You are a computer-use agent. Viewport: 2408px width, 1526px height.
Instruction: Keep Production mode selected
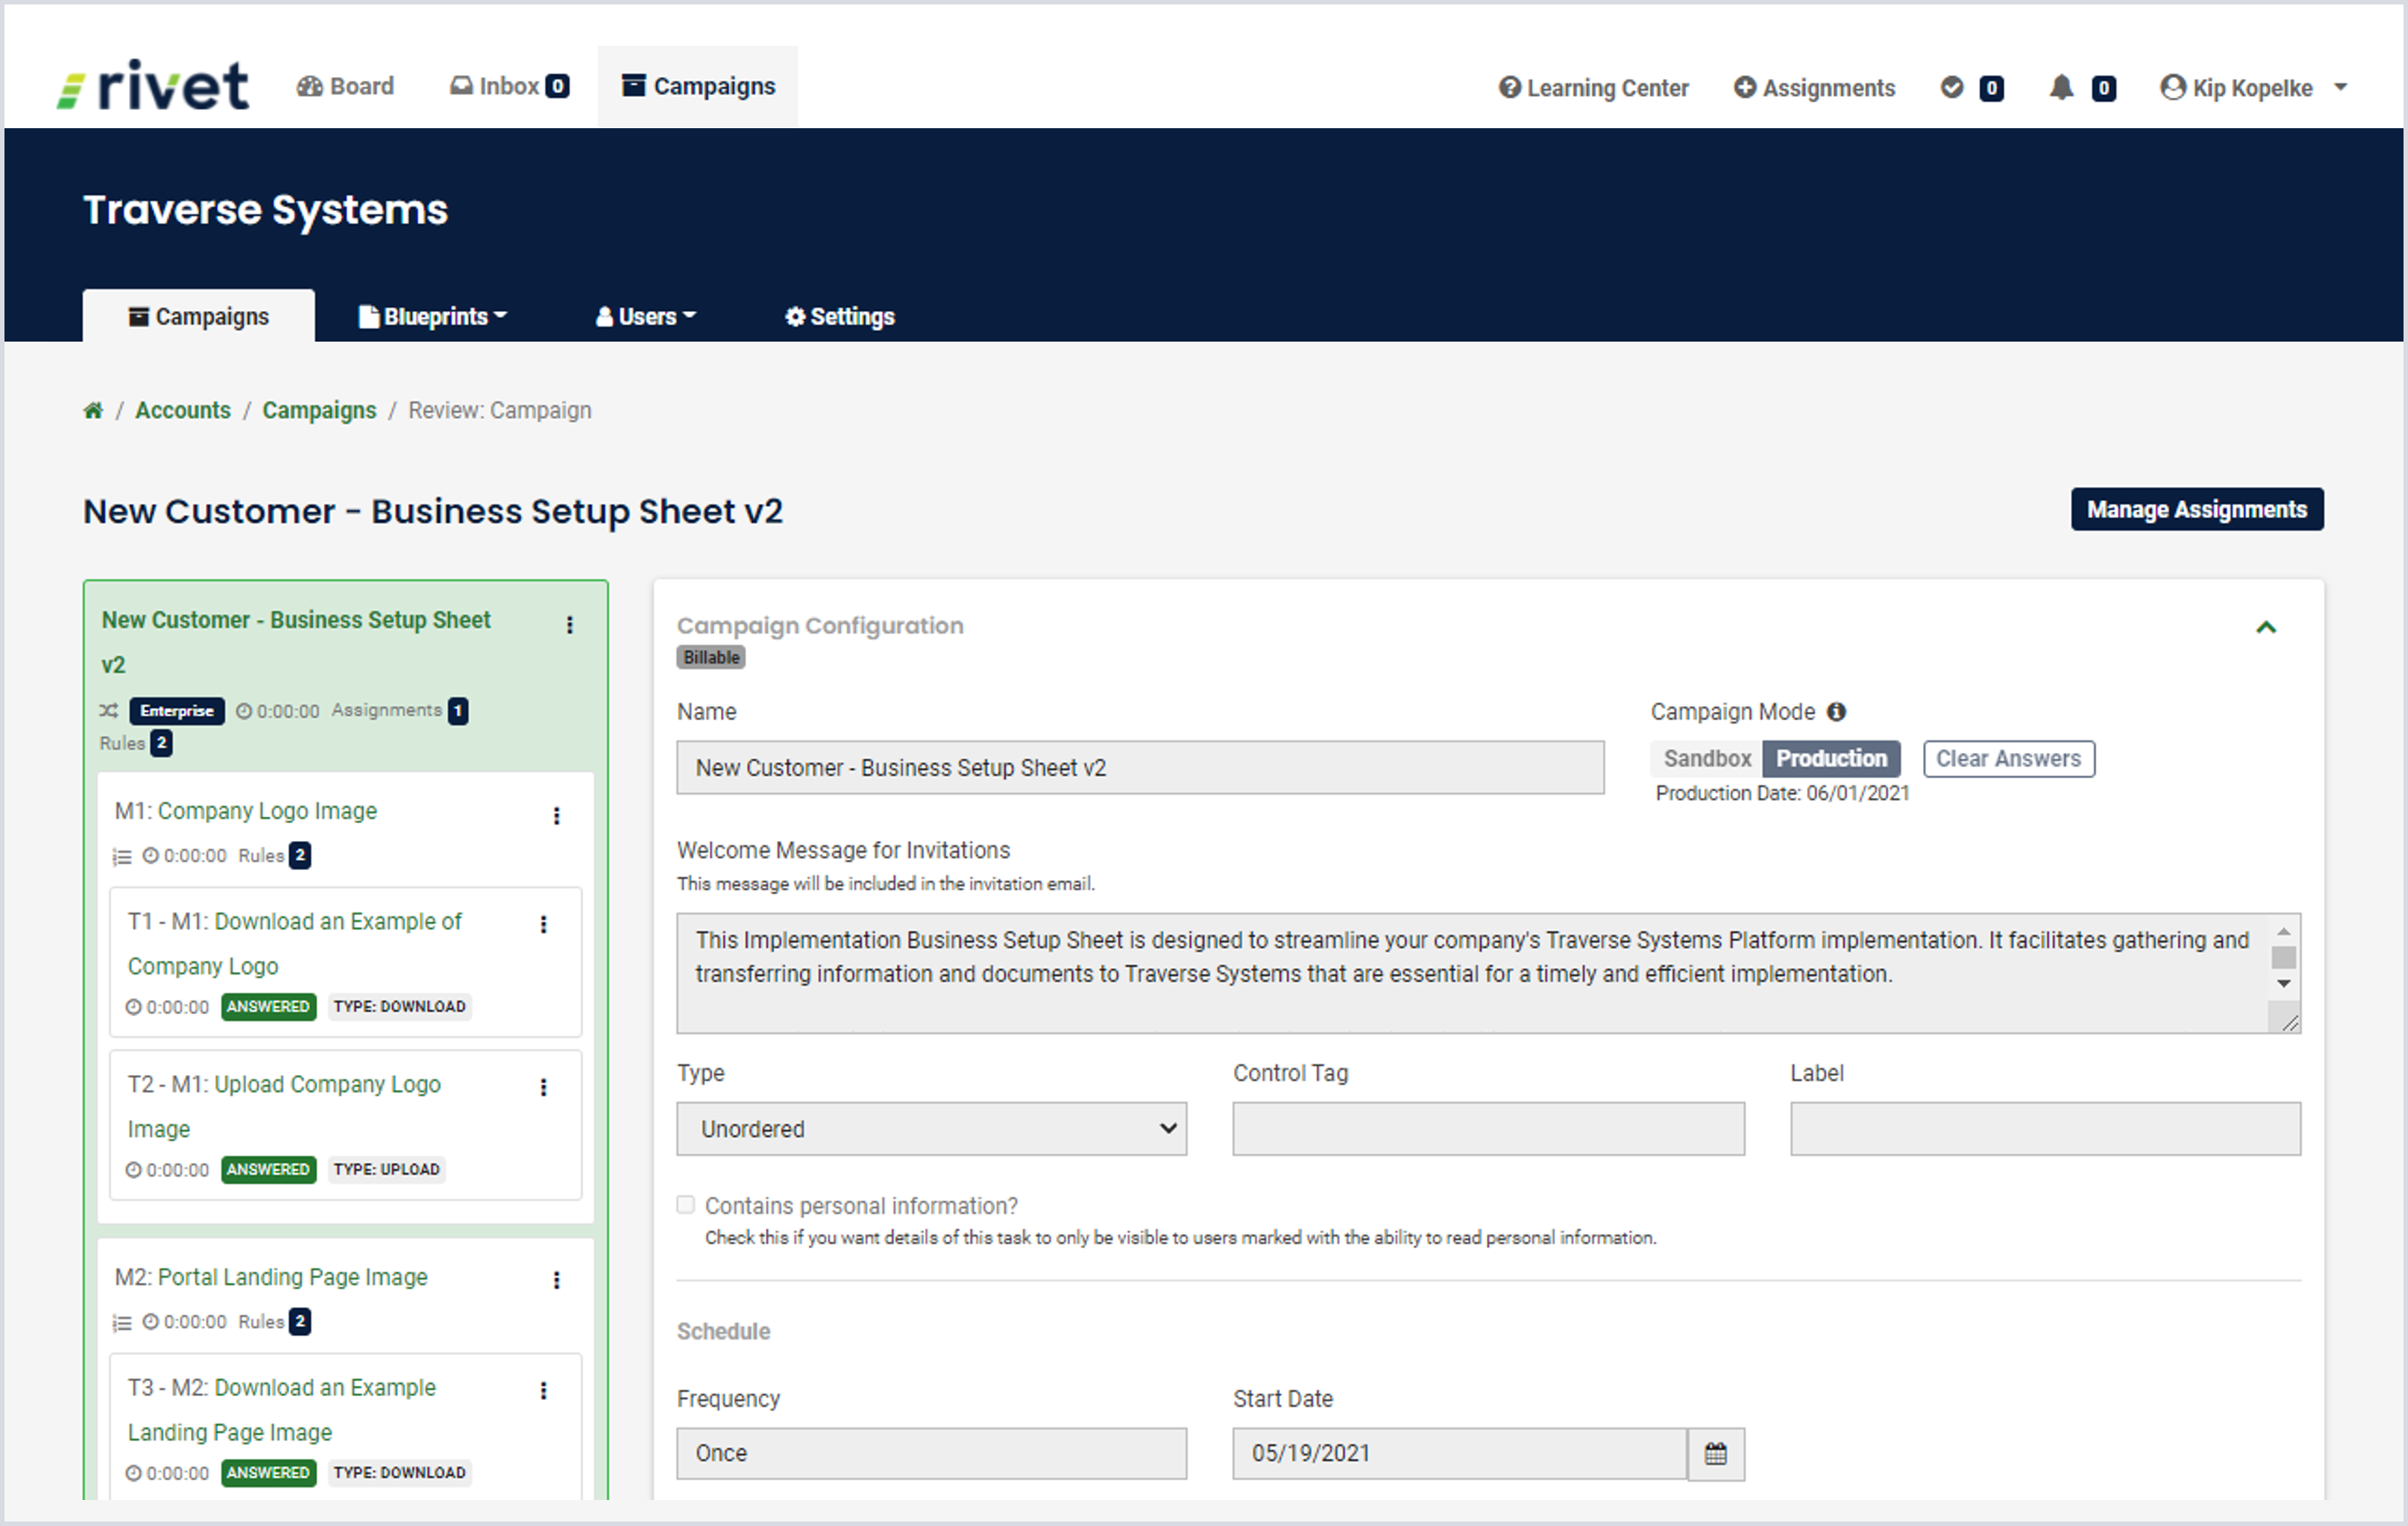1832,758
